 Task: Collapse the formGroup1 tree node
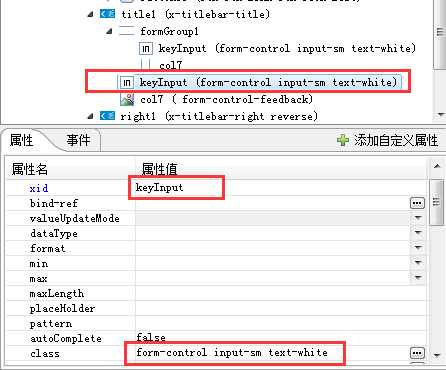(109, 32)
